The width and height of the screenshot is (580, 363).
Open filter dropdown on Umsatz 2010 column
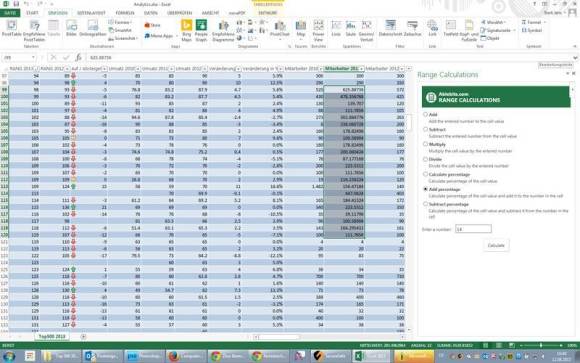138,69
